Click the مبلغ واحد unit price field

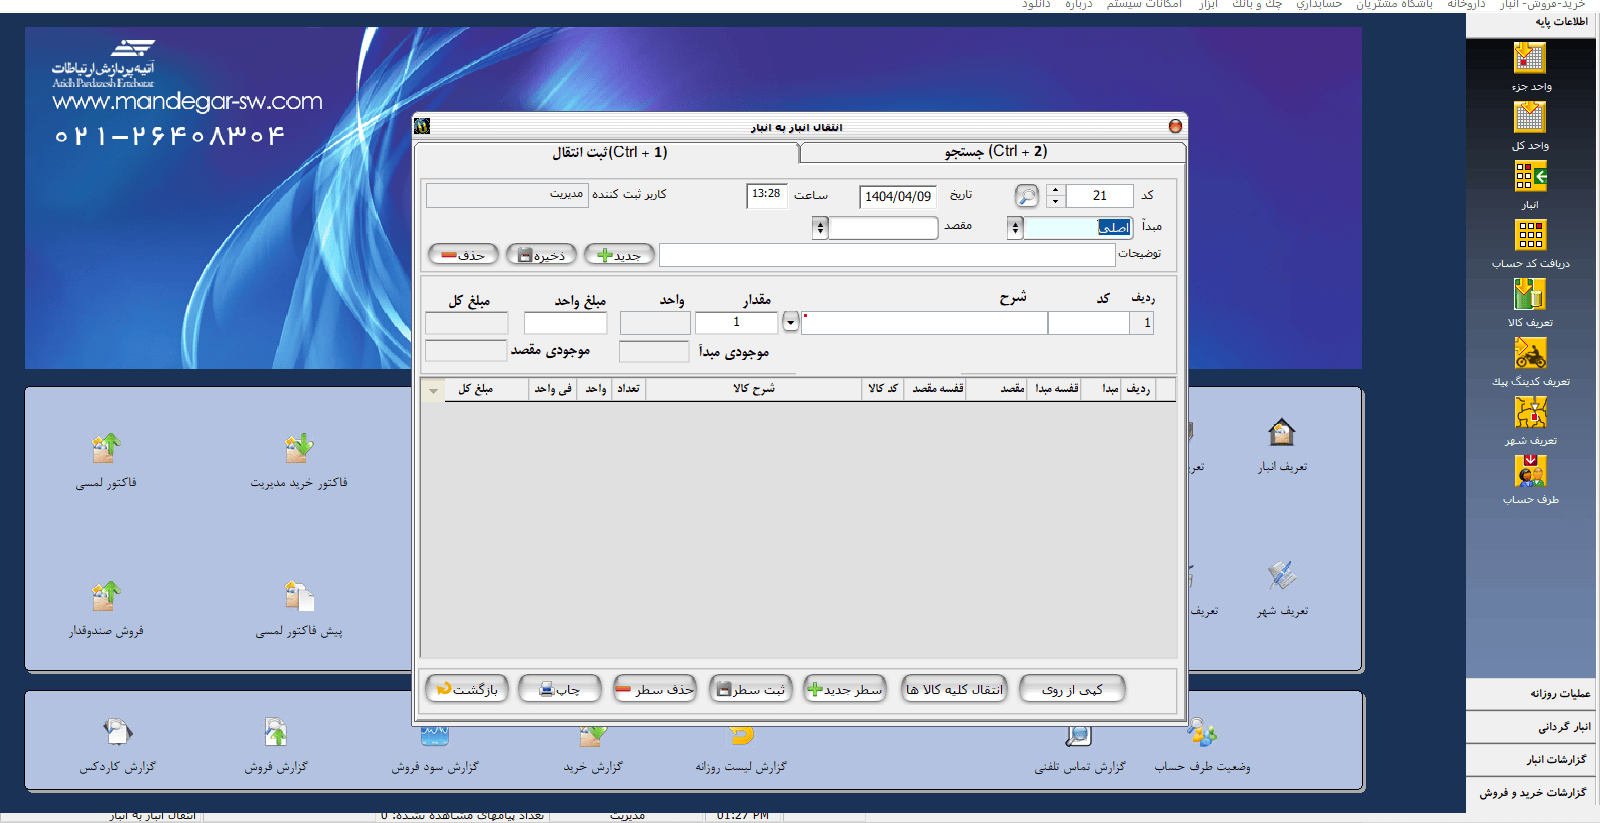click(x=566, y=323)
